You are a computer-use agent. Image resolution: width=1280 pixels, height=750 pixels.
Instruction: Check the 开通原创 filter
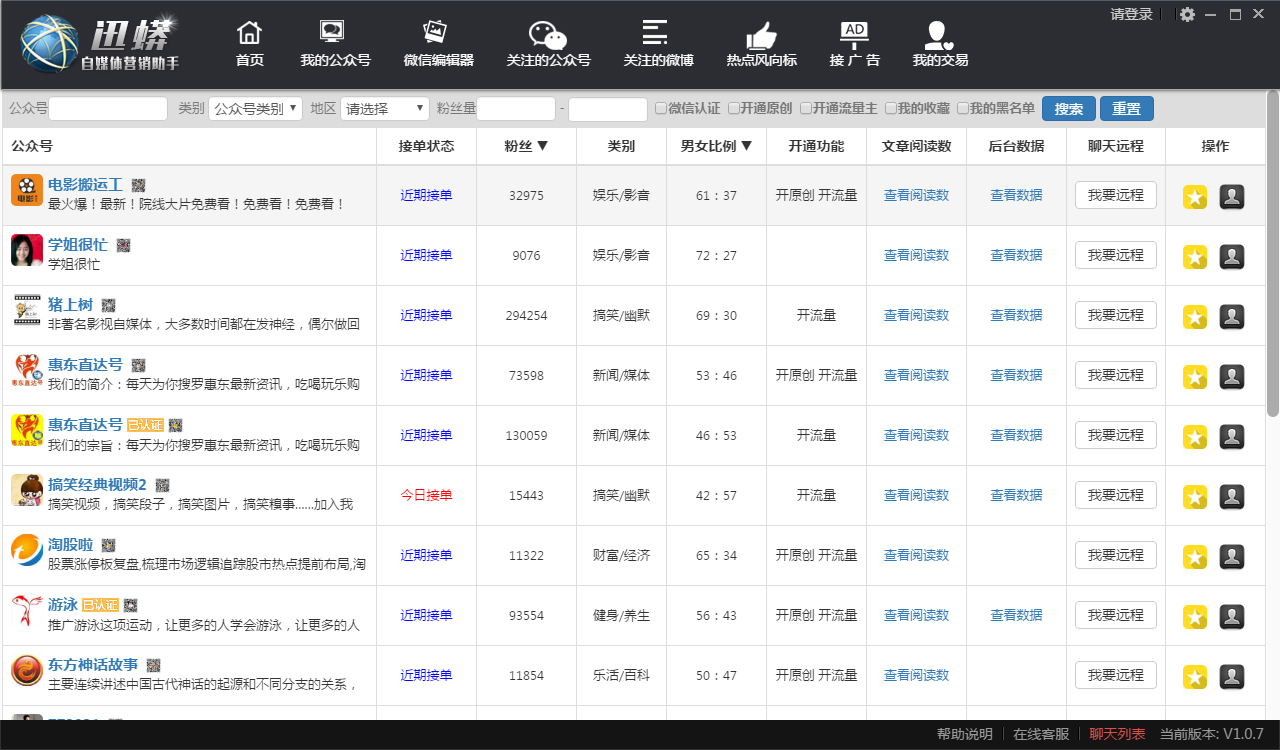click(x=734, y=108)
